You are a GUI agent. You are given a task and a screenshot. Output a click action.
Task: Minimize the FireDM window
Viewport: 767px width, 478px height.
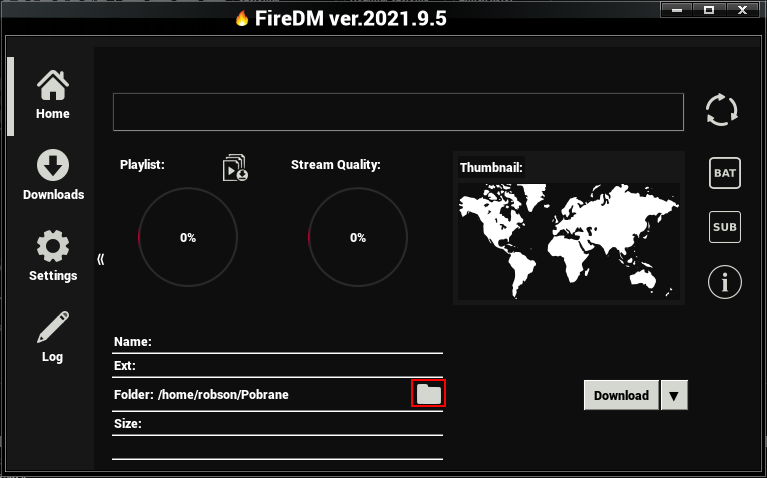point(677,9)
